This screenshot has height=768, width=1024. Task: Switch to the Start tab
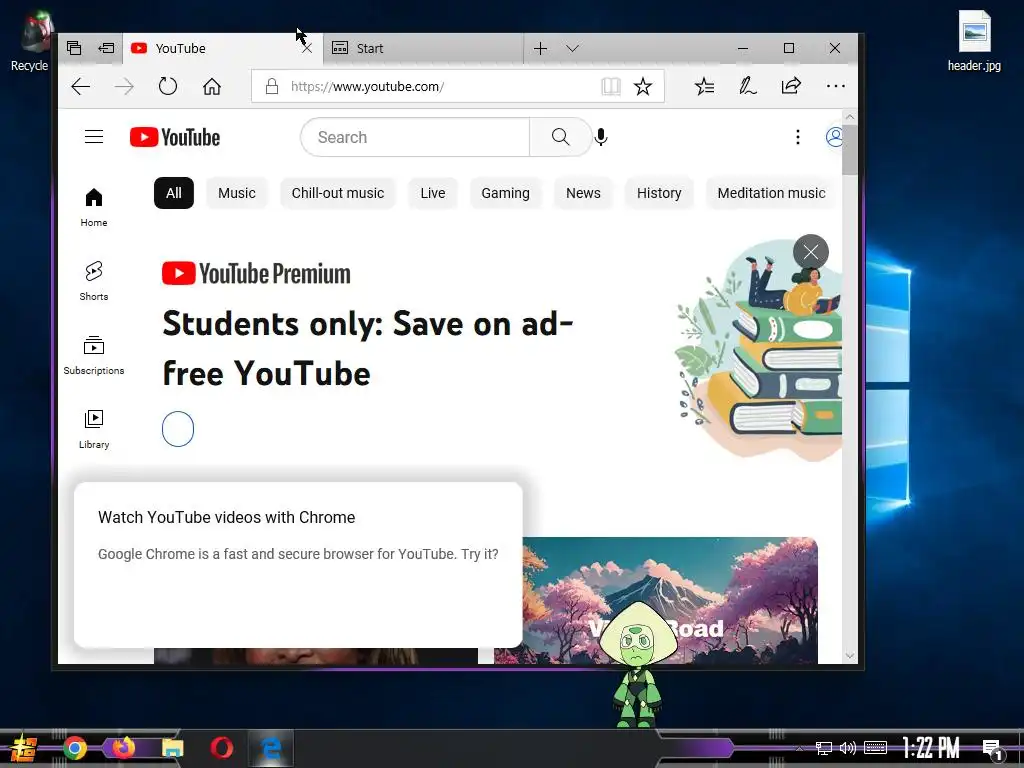[x=423, y=48]
